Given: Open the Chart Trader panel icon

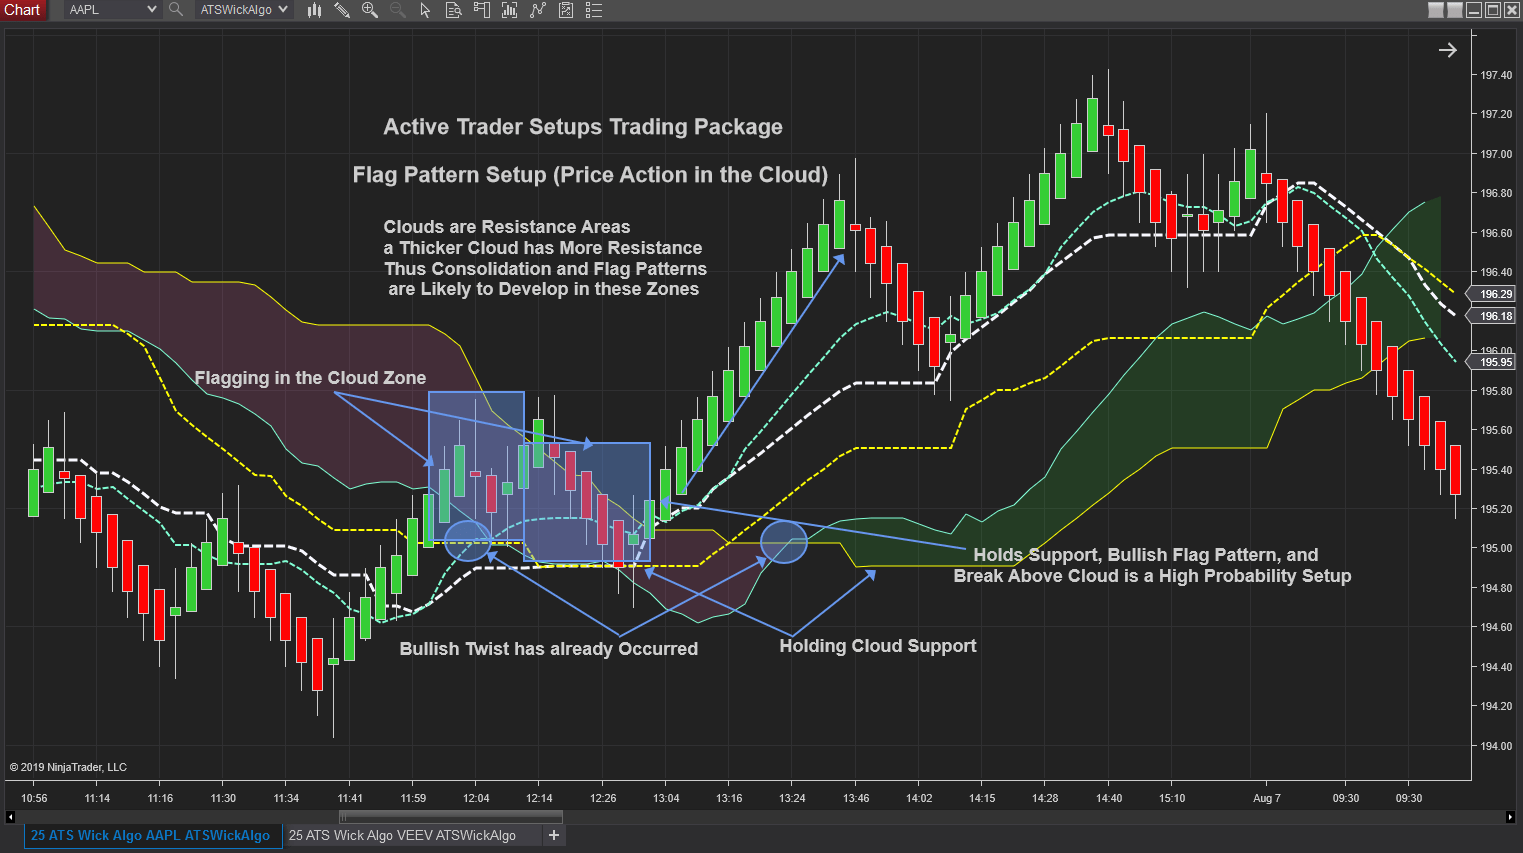Looking at the screenshot, I should point(481,10).
